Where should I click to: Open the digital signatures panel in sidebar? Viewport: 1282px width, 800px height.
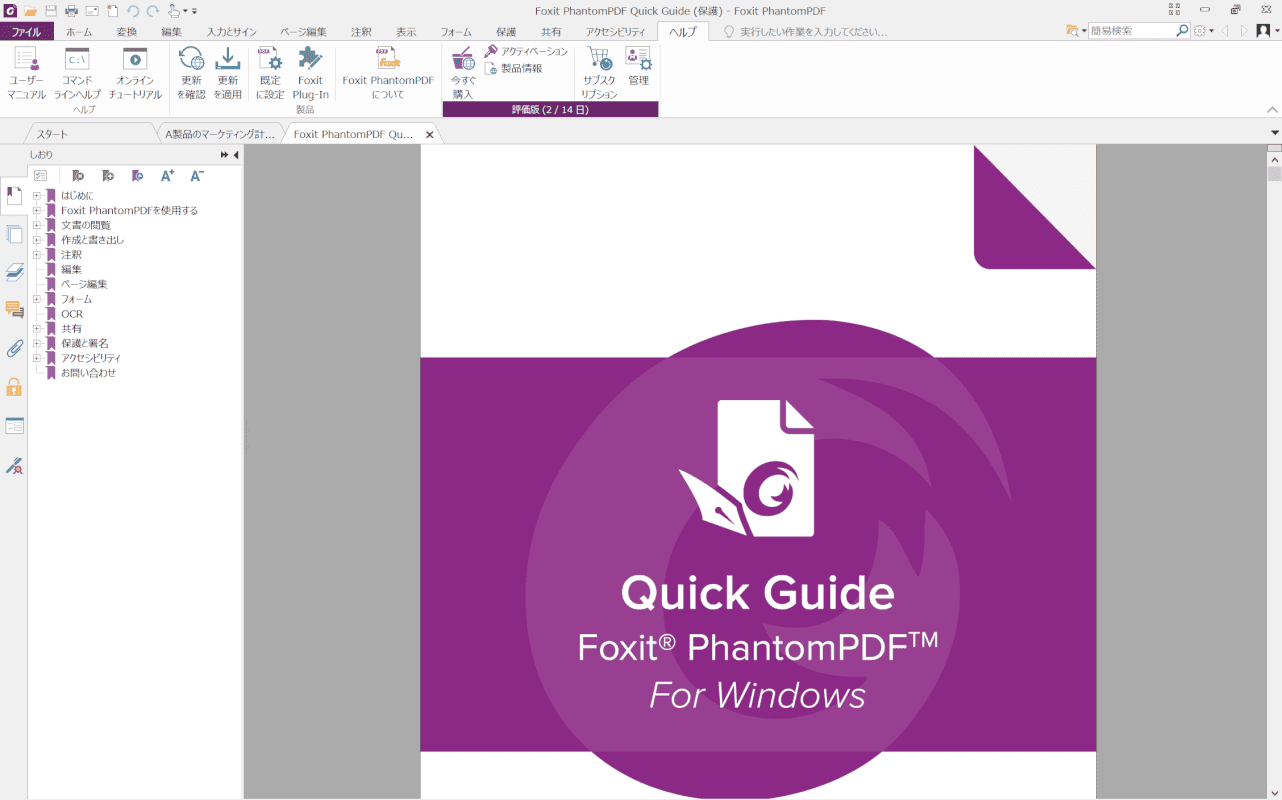(x=14, y=465)
